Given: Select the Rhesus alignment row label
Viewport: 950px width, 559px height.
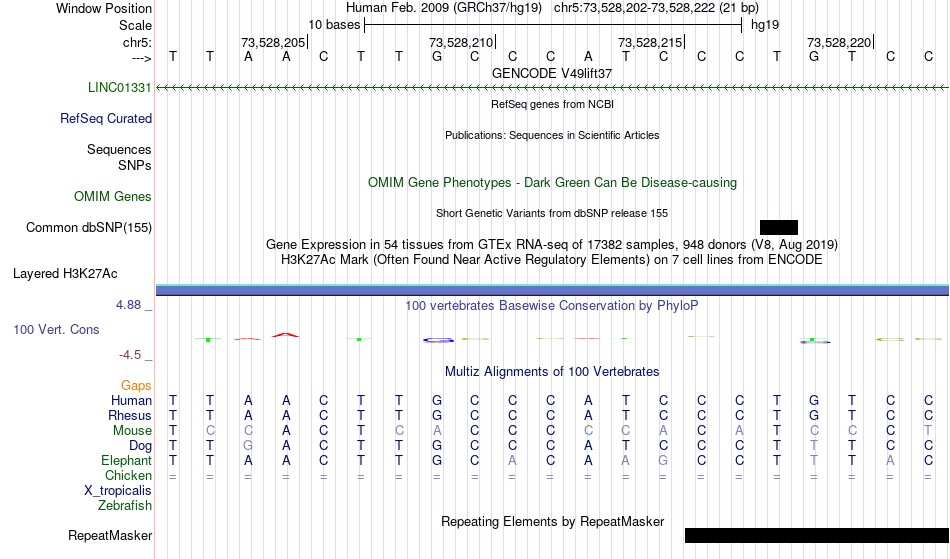Looking at the screenshot, I should [130, 415].
